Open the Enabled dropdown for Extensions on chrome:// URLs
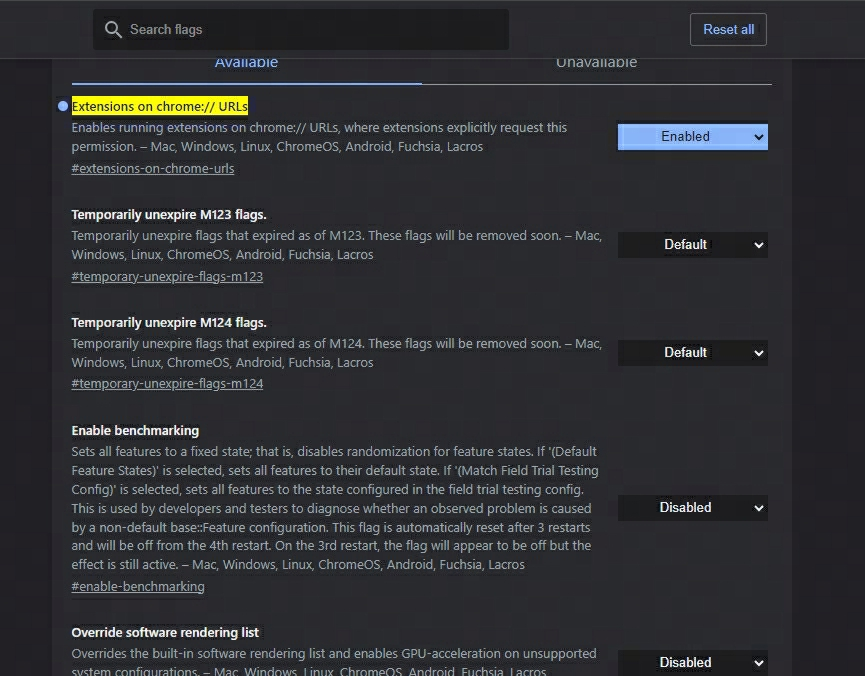Viewport: 865px width, 676px height. click(x=692, y=137)
